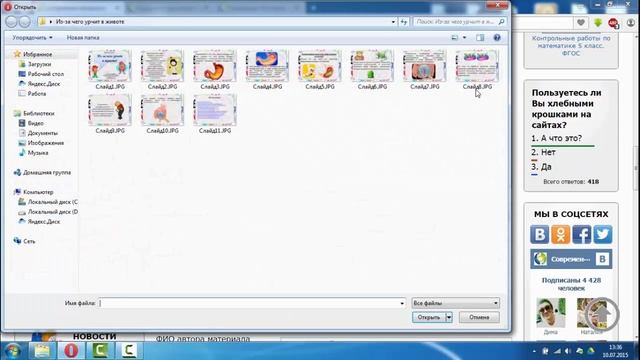Open the Упорядочить menu
The height and width of the screenshot is (360, 640).
point(32,38)
